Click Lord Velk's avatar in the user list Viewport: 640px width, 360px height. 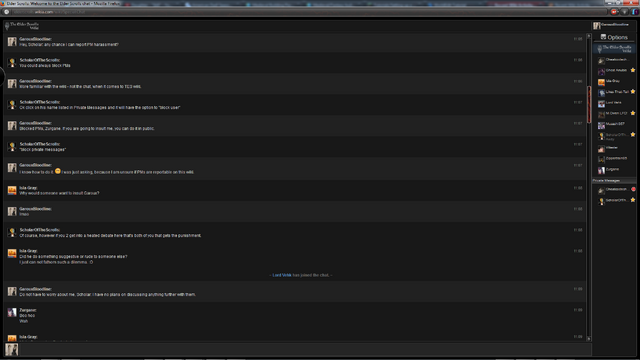click(601, 104)
